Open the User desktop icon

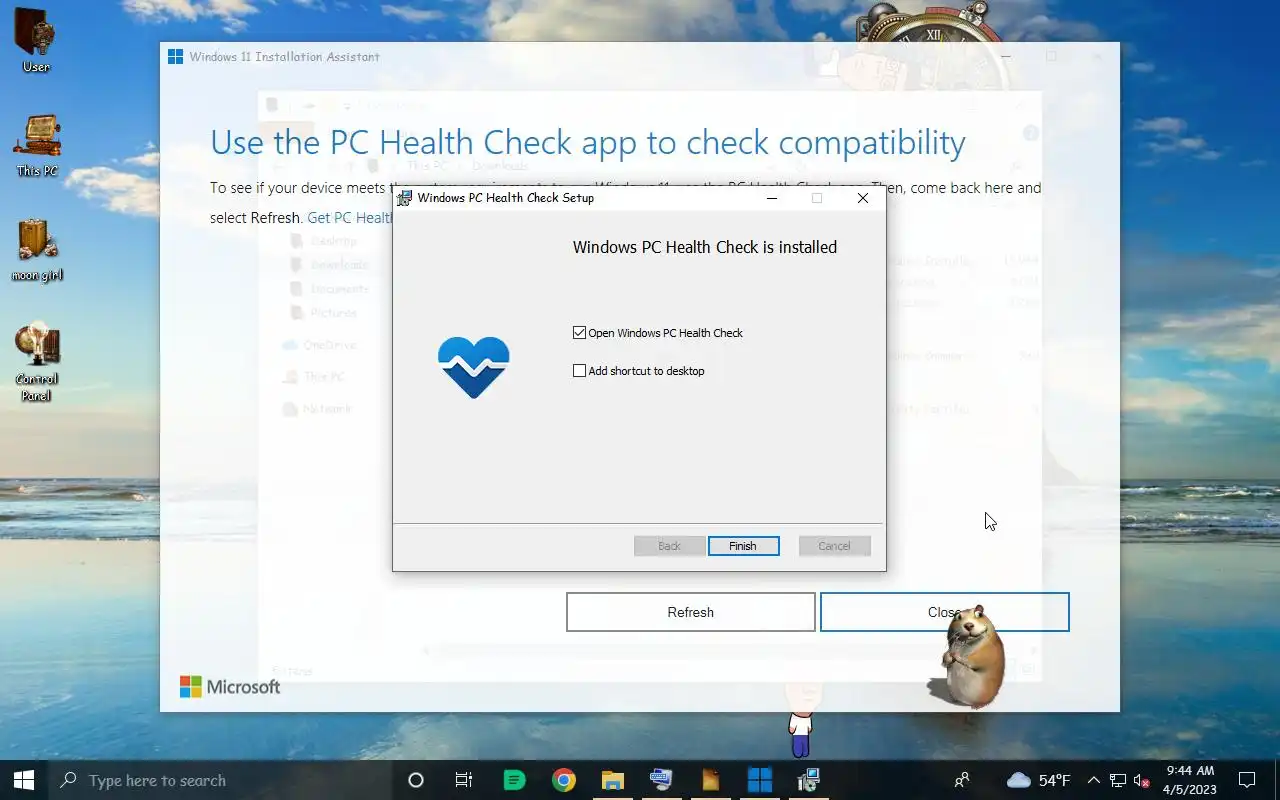[37, 40]
